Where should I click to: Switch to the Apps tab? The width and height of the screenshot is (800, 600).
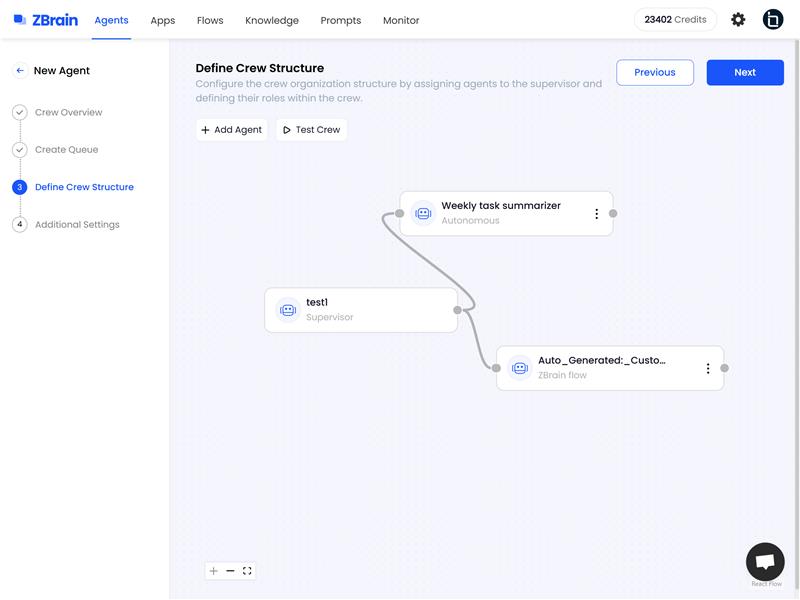click(163, 20)
